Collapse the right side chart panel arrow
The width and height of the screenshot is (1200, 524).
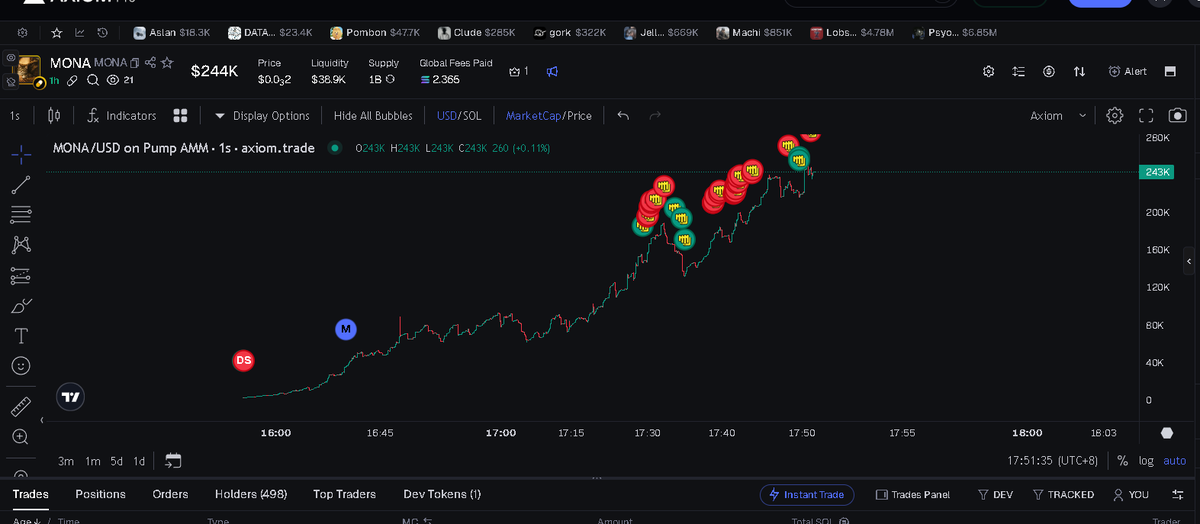tap(1189, 261)
